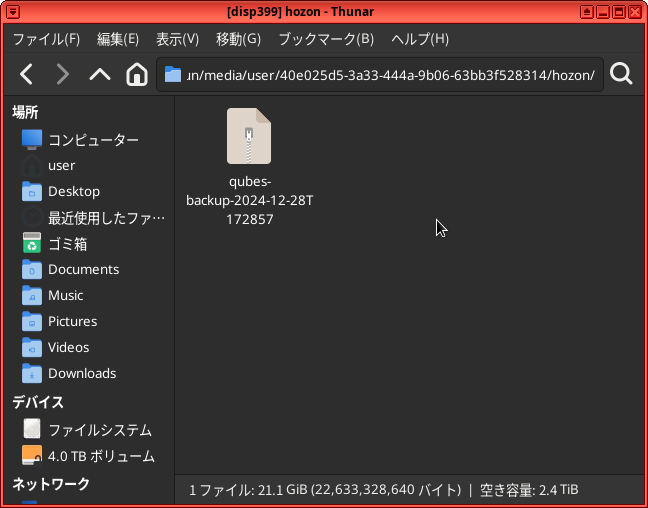Open search with the magnifier icon
Screen dimensions: 648x508
[621, 74]
